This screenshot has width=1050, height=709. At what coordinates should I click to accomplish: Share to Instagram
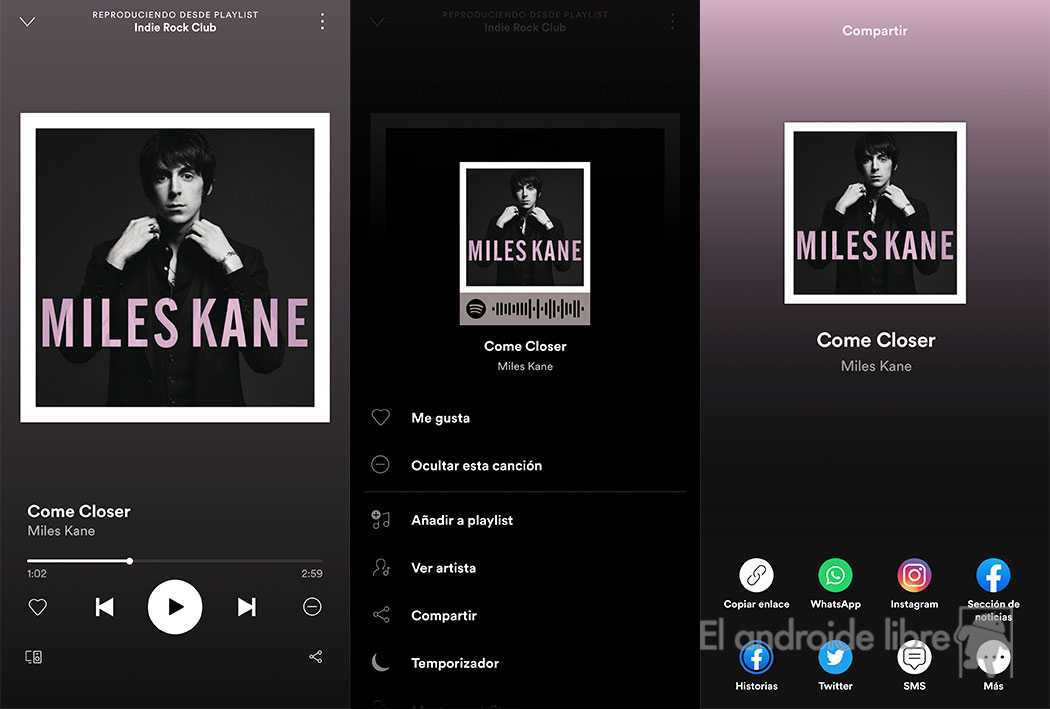[x=914, y=575]
